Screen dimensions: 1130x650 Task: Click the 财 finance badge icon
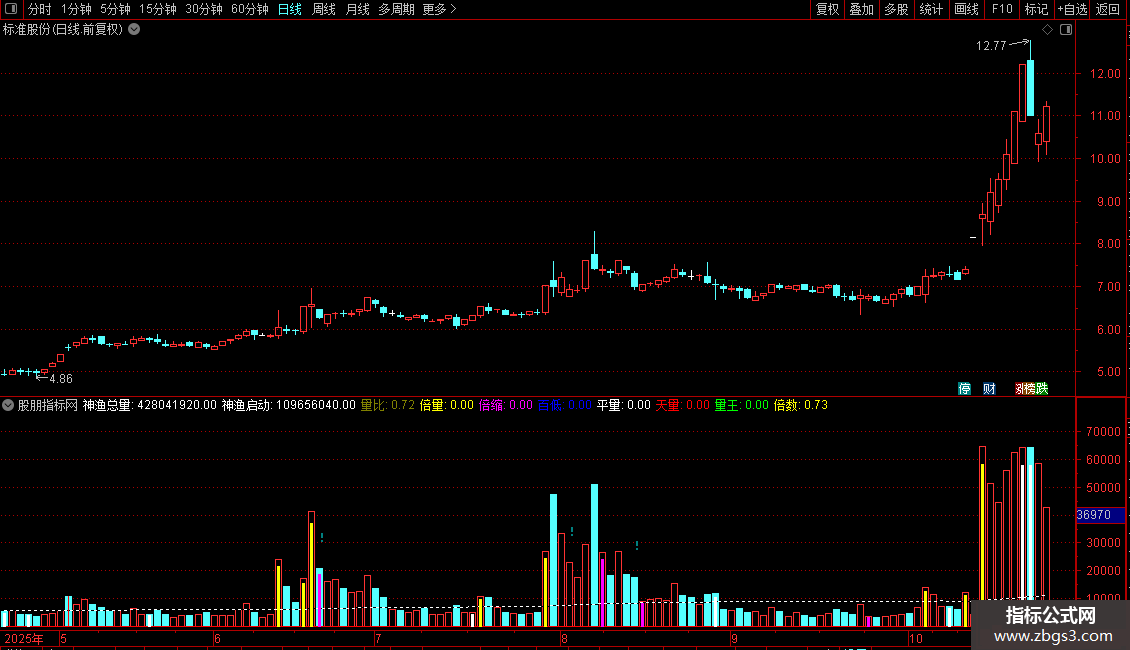tap(989, 388)
